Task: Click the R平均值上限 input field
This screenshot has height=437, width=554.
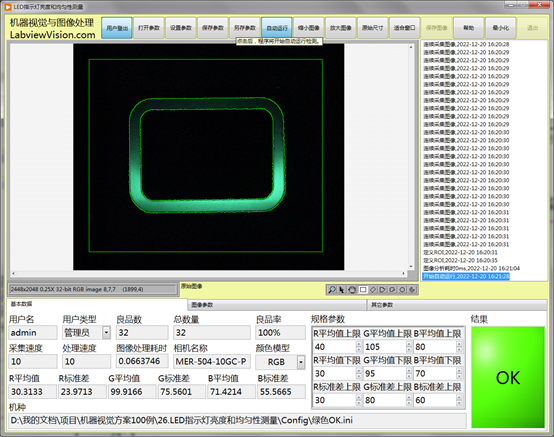Action: (x=334, y=347)
